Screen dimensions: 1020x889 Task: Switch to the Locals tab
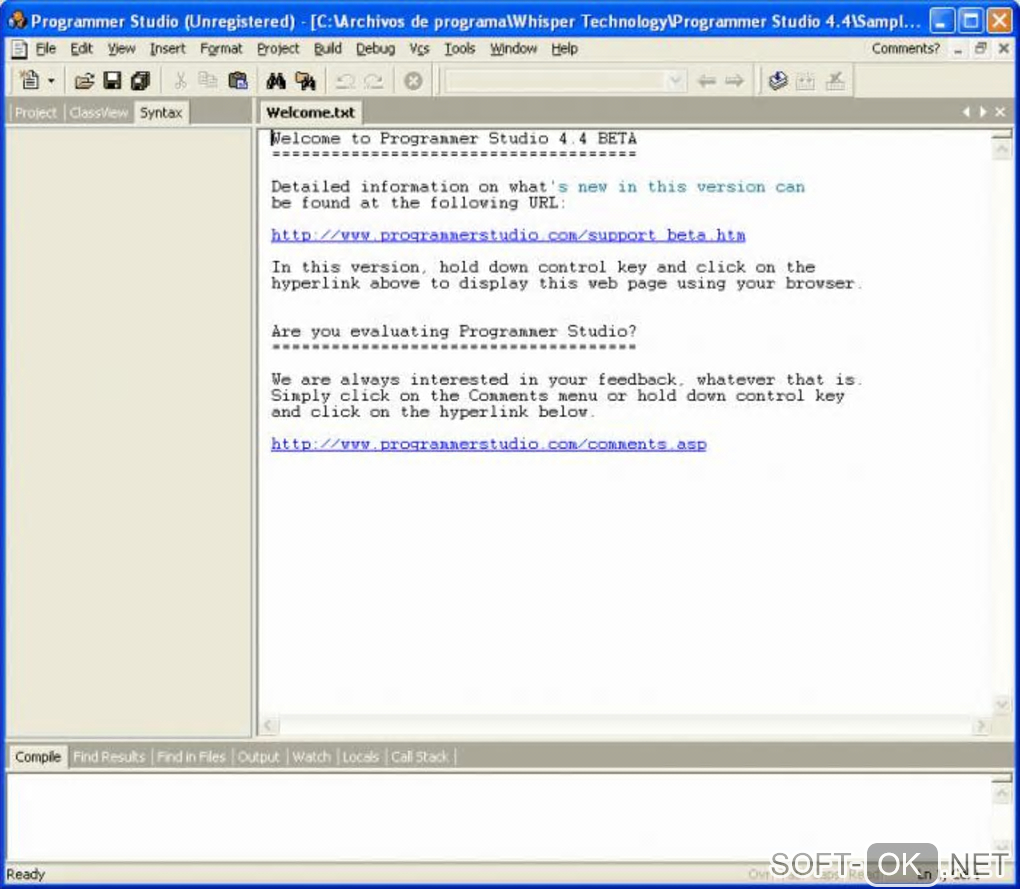360,757
